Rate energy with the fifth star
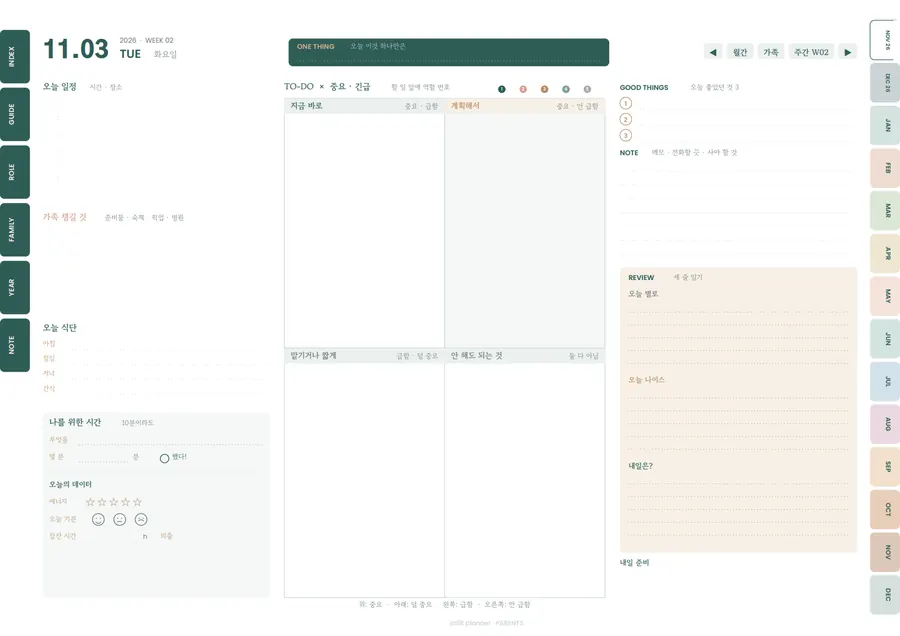The height and width of the screenshot is (636, 900). (137, 502)
